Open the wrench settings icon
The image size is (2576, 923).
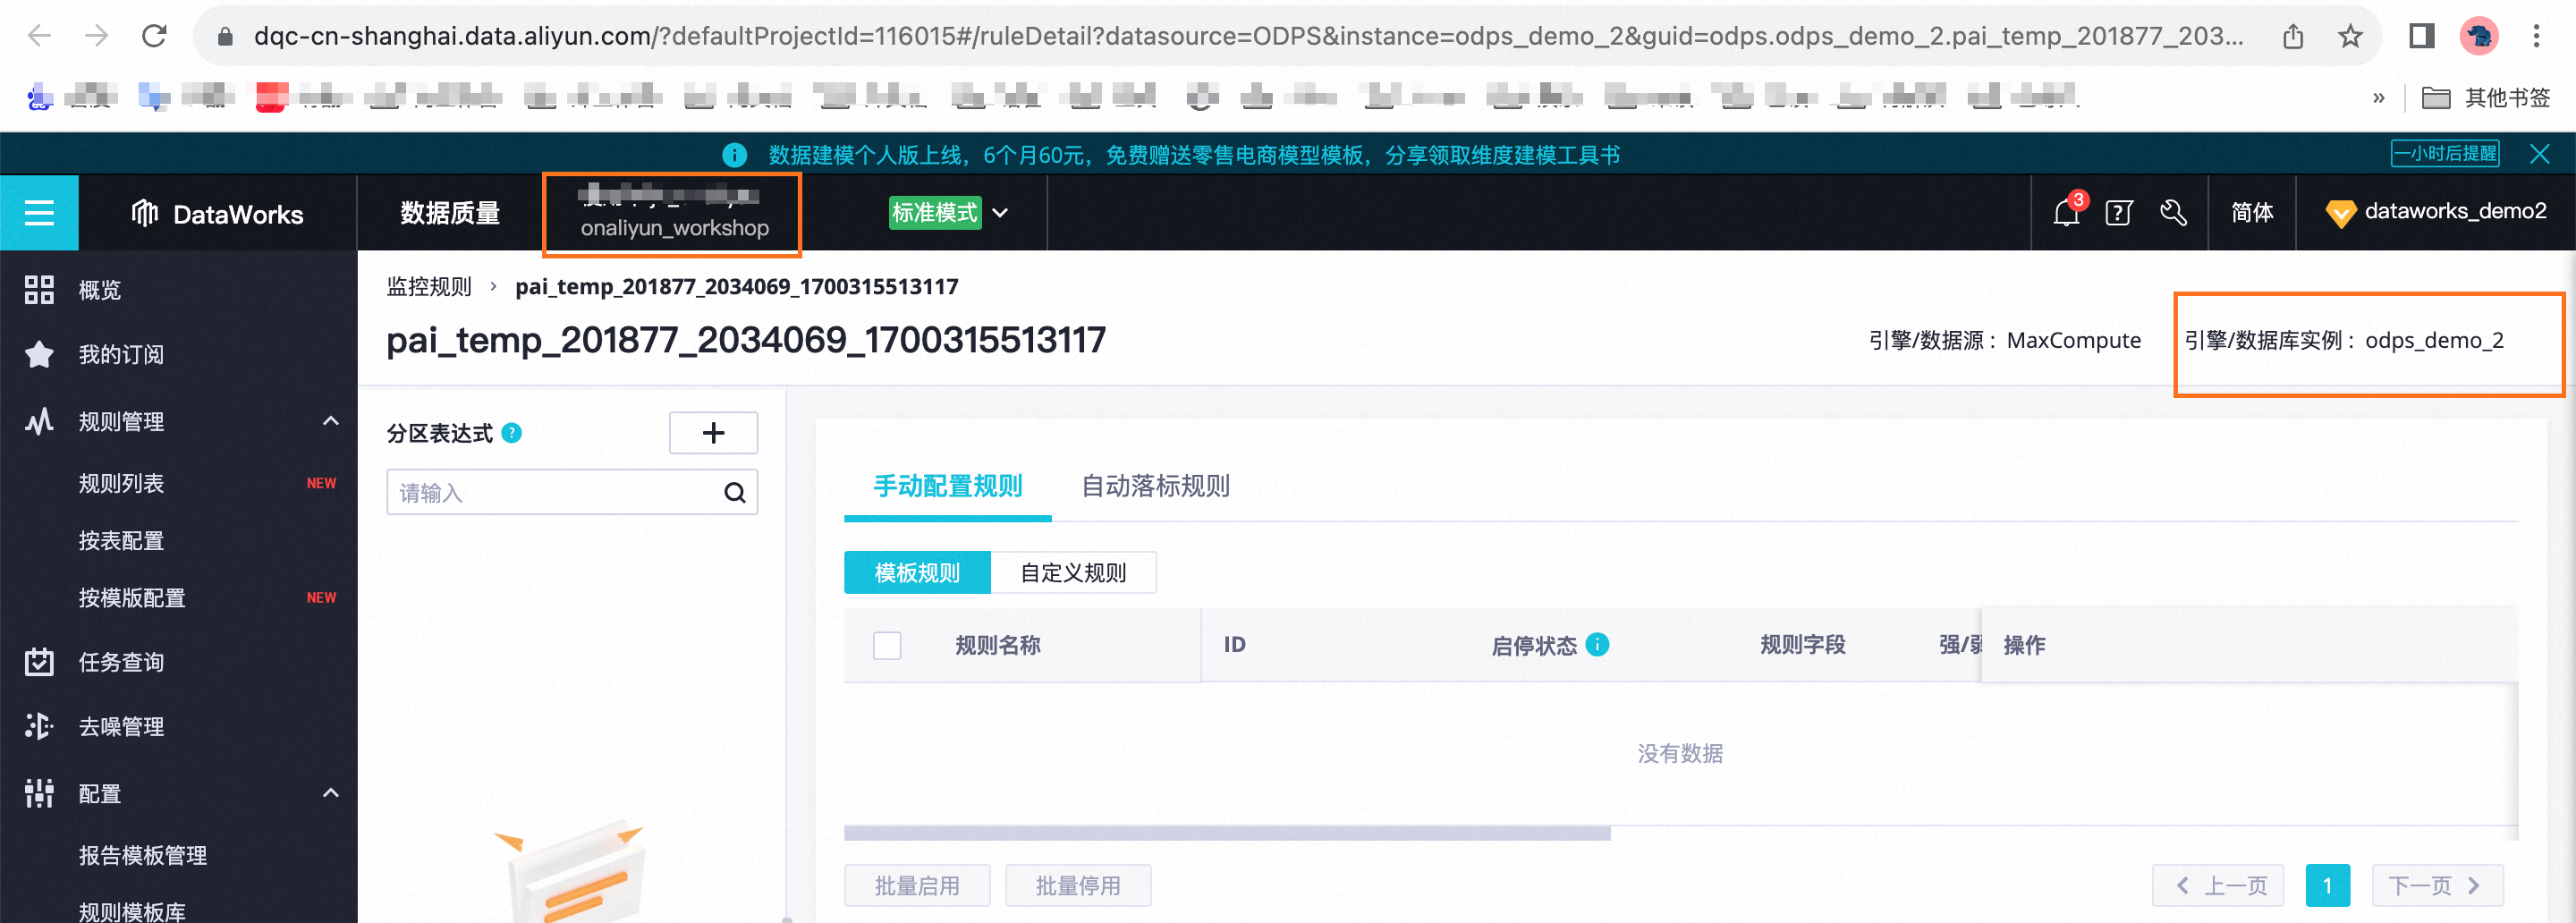point(2173,212)
